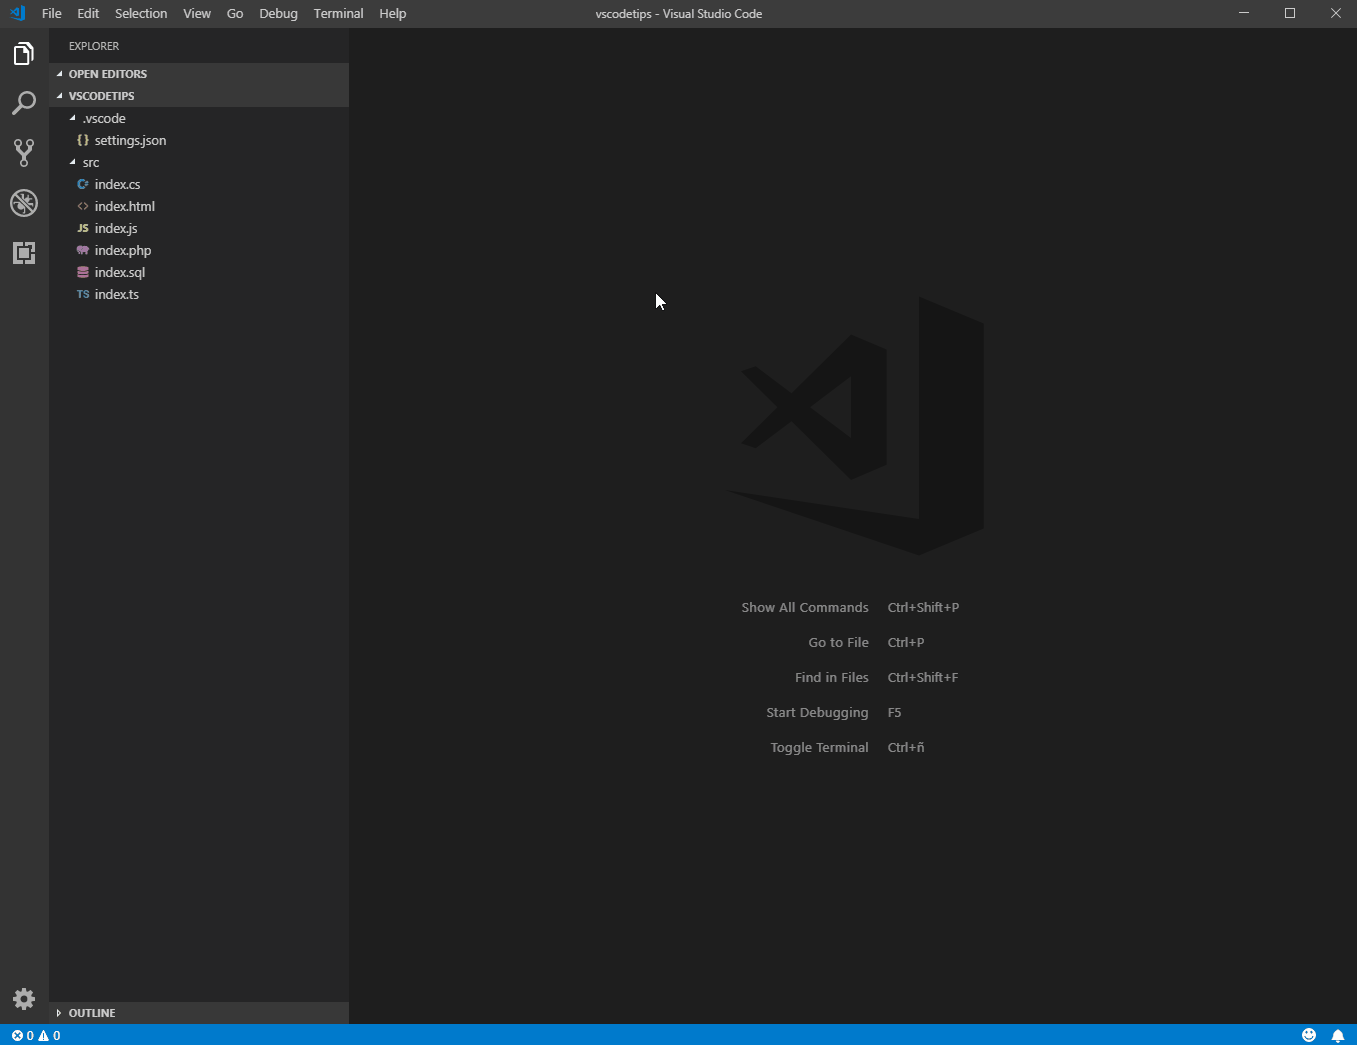The width and height of the screenshot is (1357, 1045).
Task: Close the Visual Studio Code window
Action: point(1335,13)
